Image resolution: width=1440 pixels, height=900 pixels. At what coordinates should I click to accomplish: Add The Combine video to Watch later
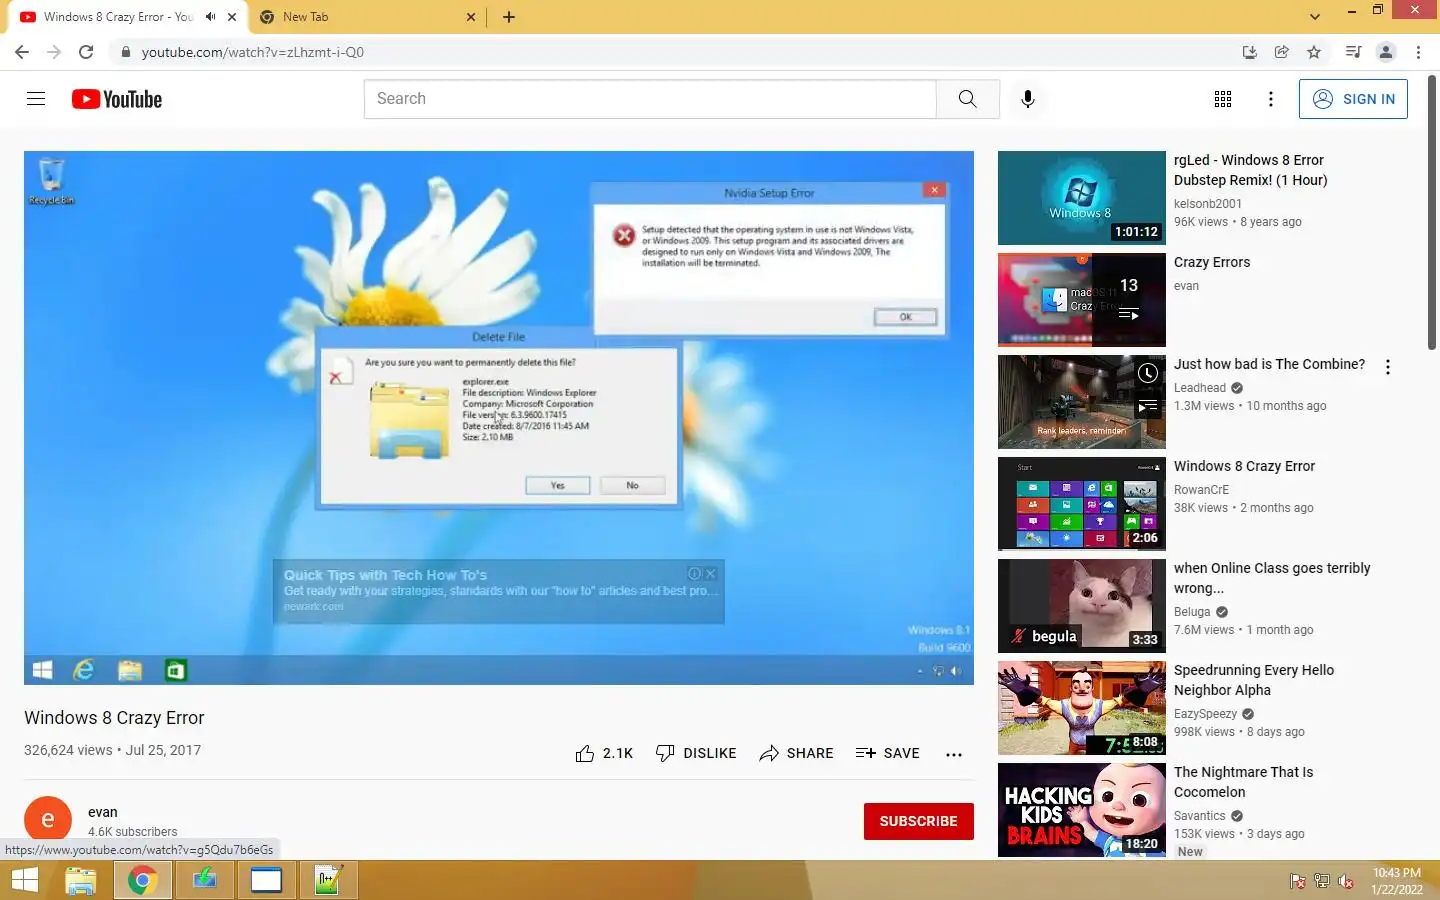1147,373
